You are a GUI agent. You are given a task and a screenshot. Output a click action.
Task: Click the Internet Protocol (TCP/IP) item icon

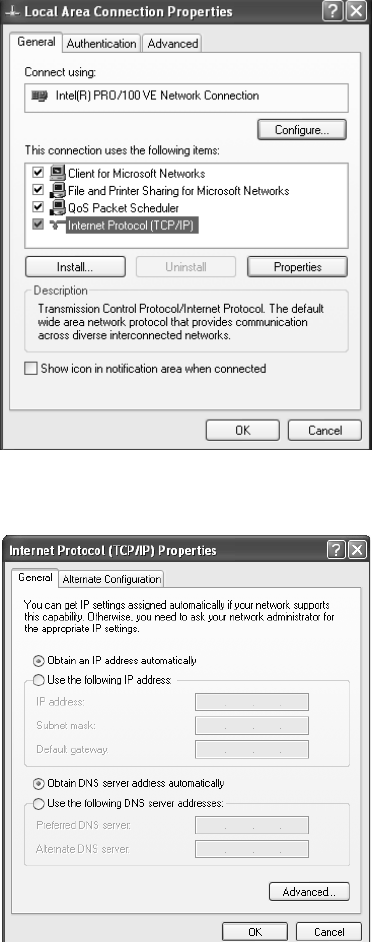pos(58,226)
